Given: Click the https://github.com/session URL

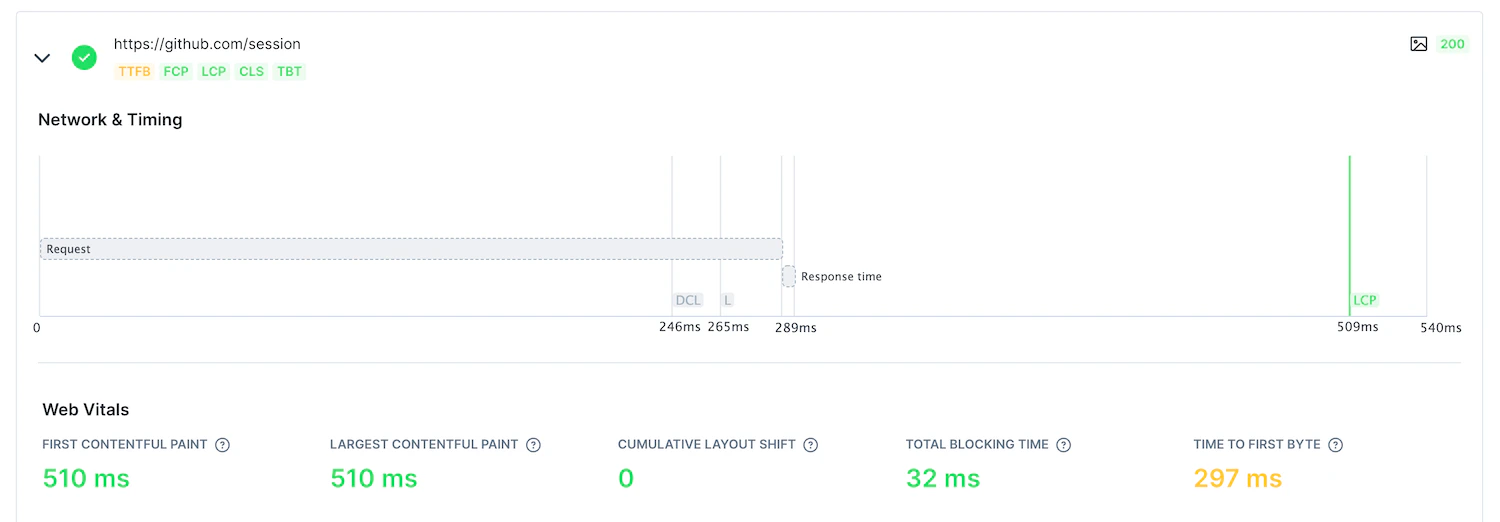Looking at the screenshot, I should click(207, 44).
